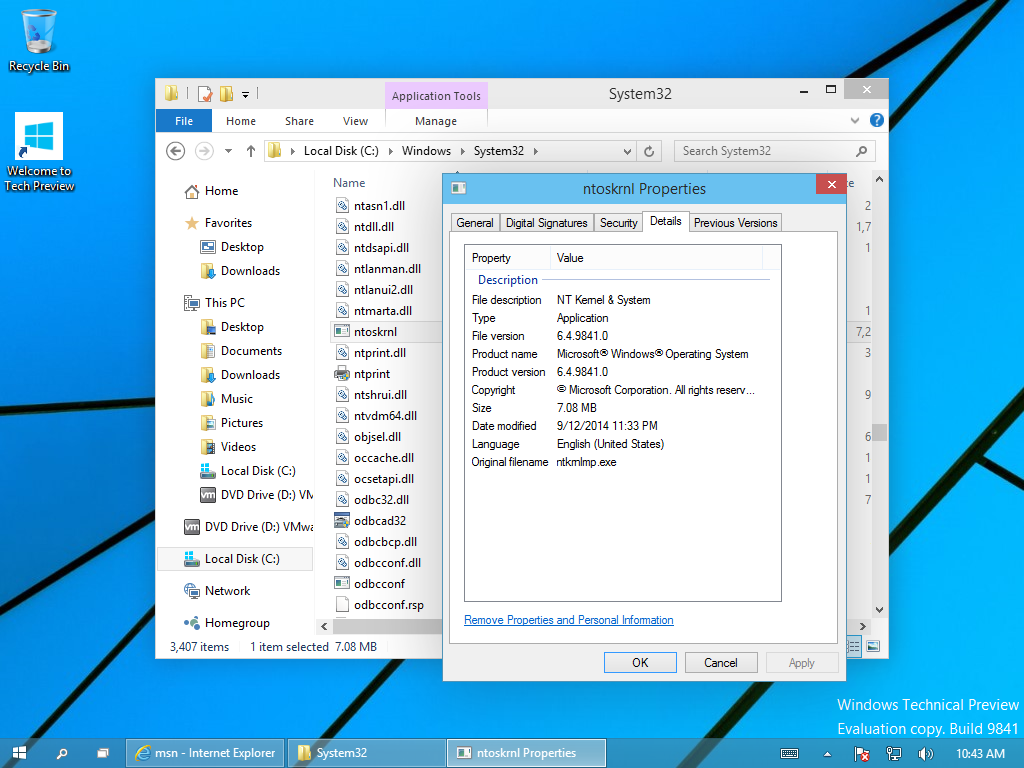The height and width of the screenshot is (768, 1024).
Task: Select Local Disk (C:) in navigation pane
Action: click(242, 559)
